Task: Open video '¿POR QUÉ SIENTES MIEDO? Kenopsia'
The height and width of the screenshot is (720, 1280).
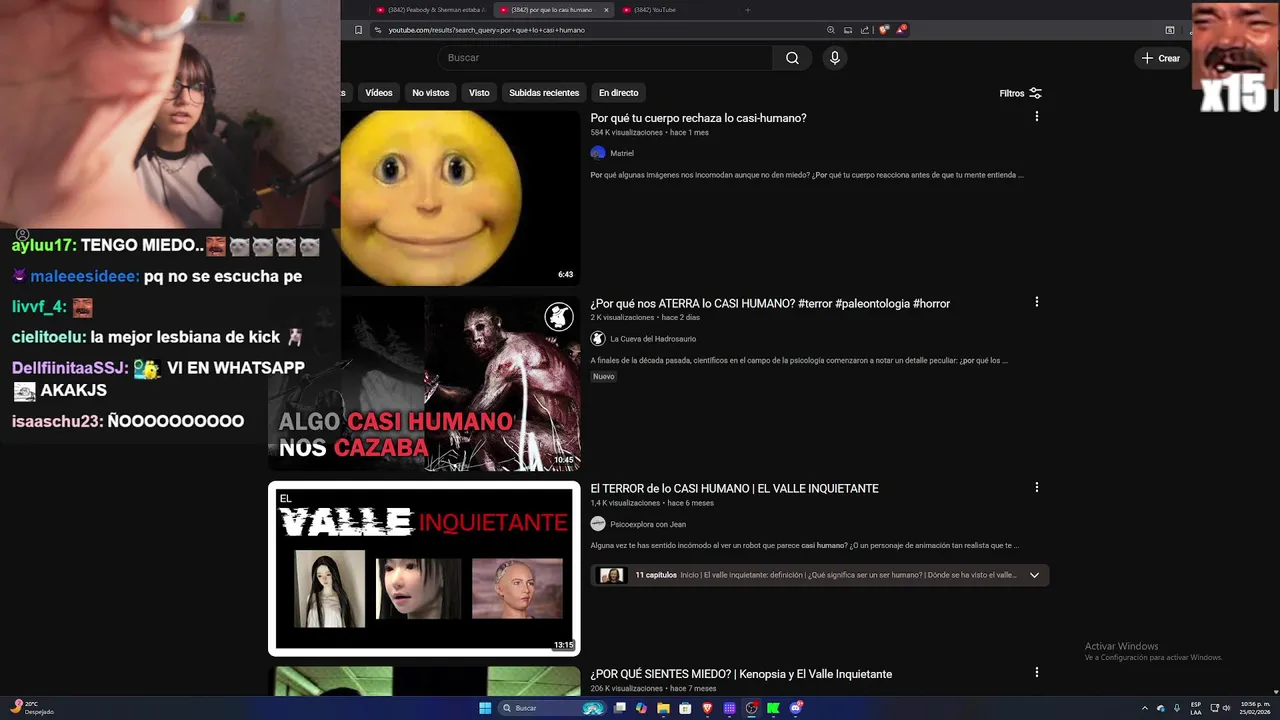Action: point(741,674)
